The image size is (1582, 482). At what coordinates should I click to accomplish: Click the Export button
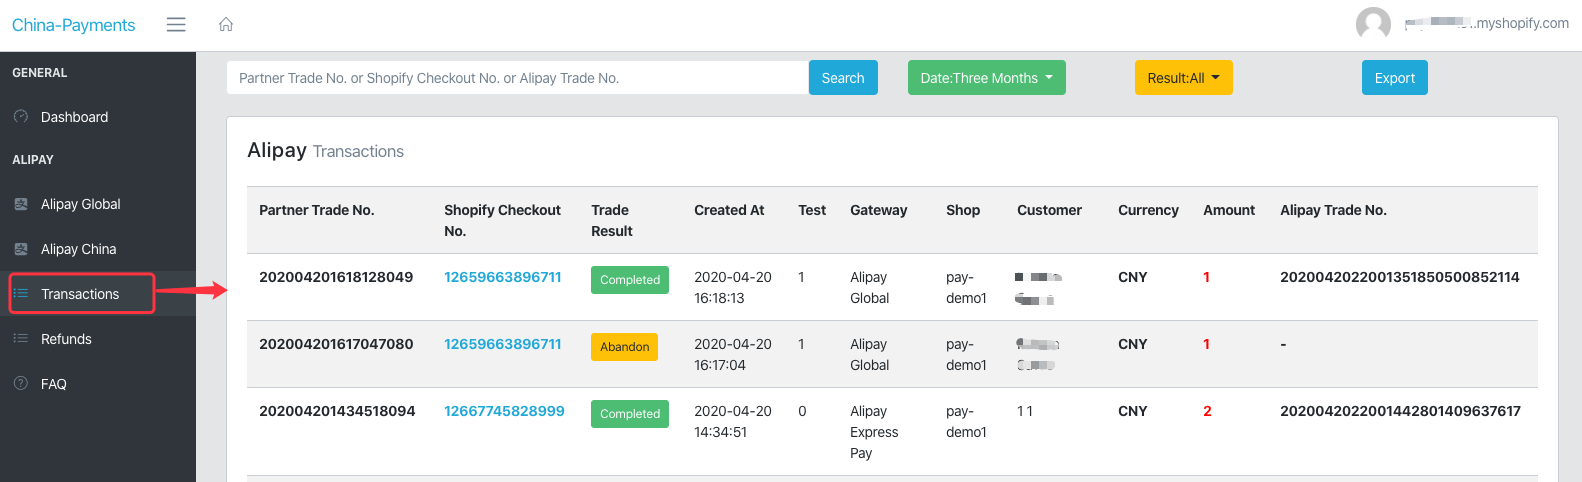point(1394,78)
